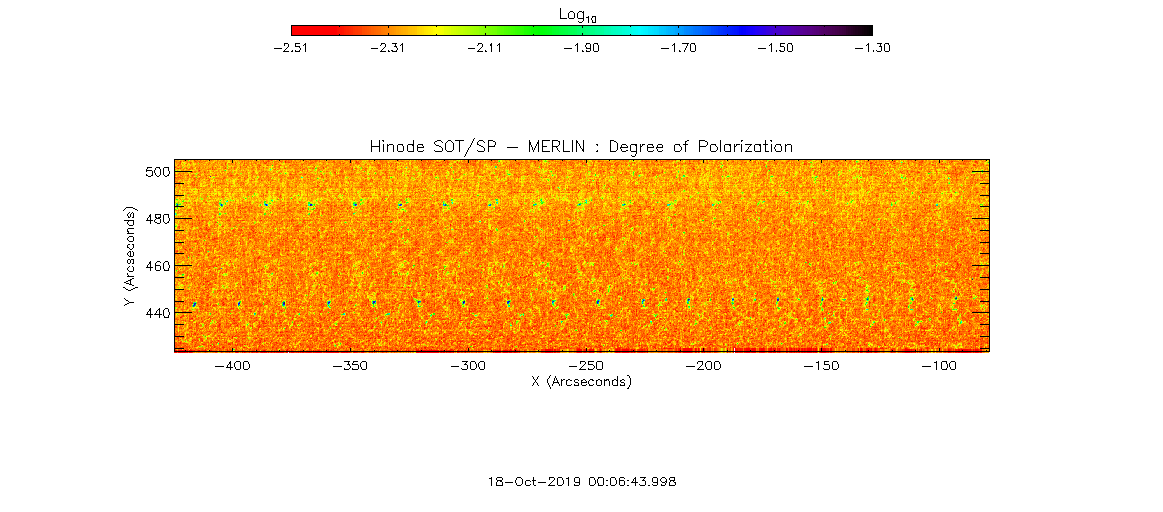Select the -2.51 colorbar tick label
The image size is (1163, 512).
290,47
